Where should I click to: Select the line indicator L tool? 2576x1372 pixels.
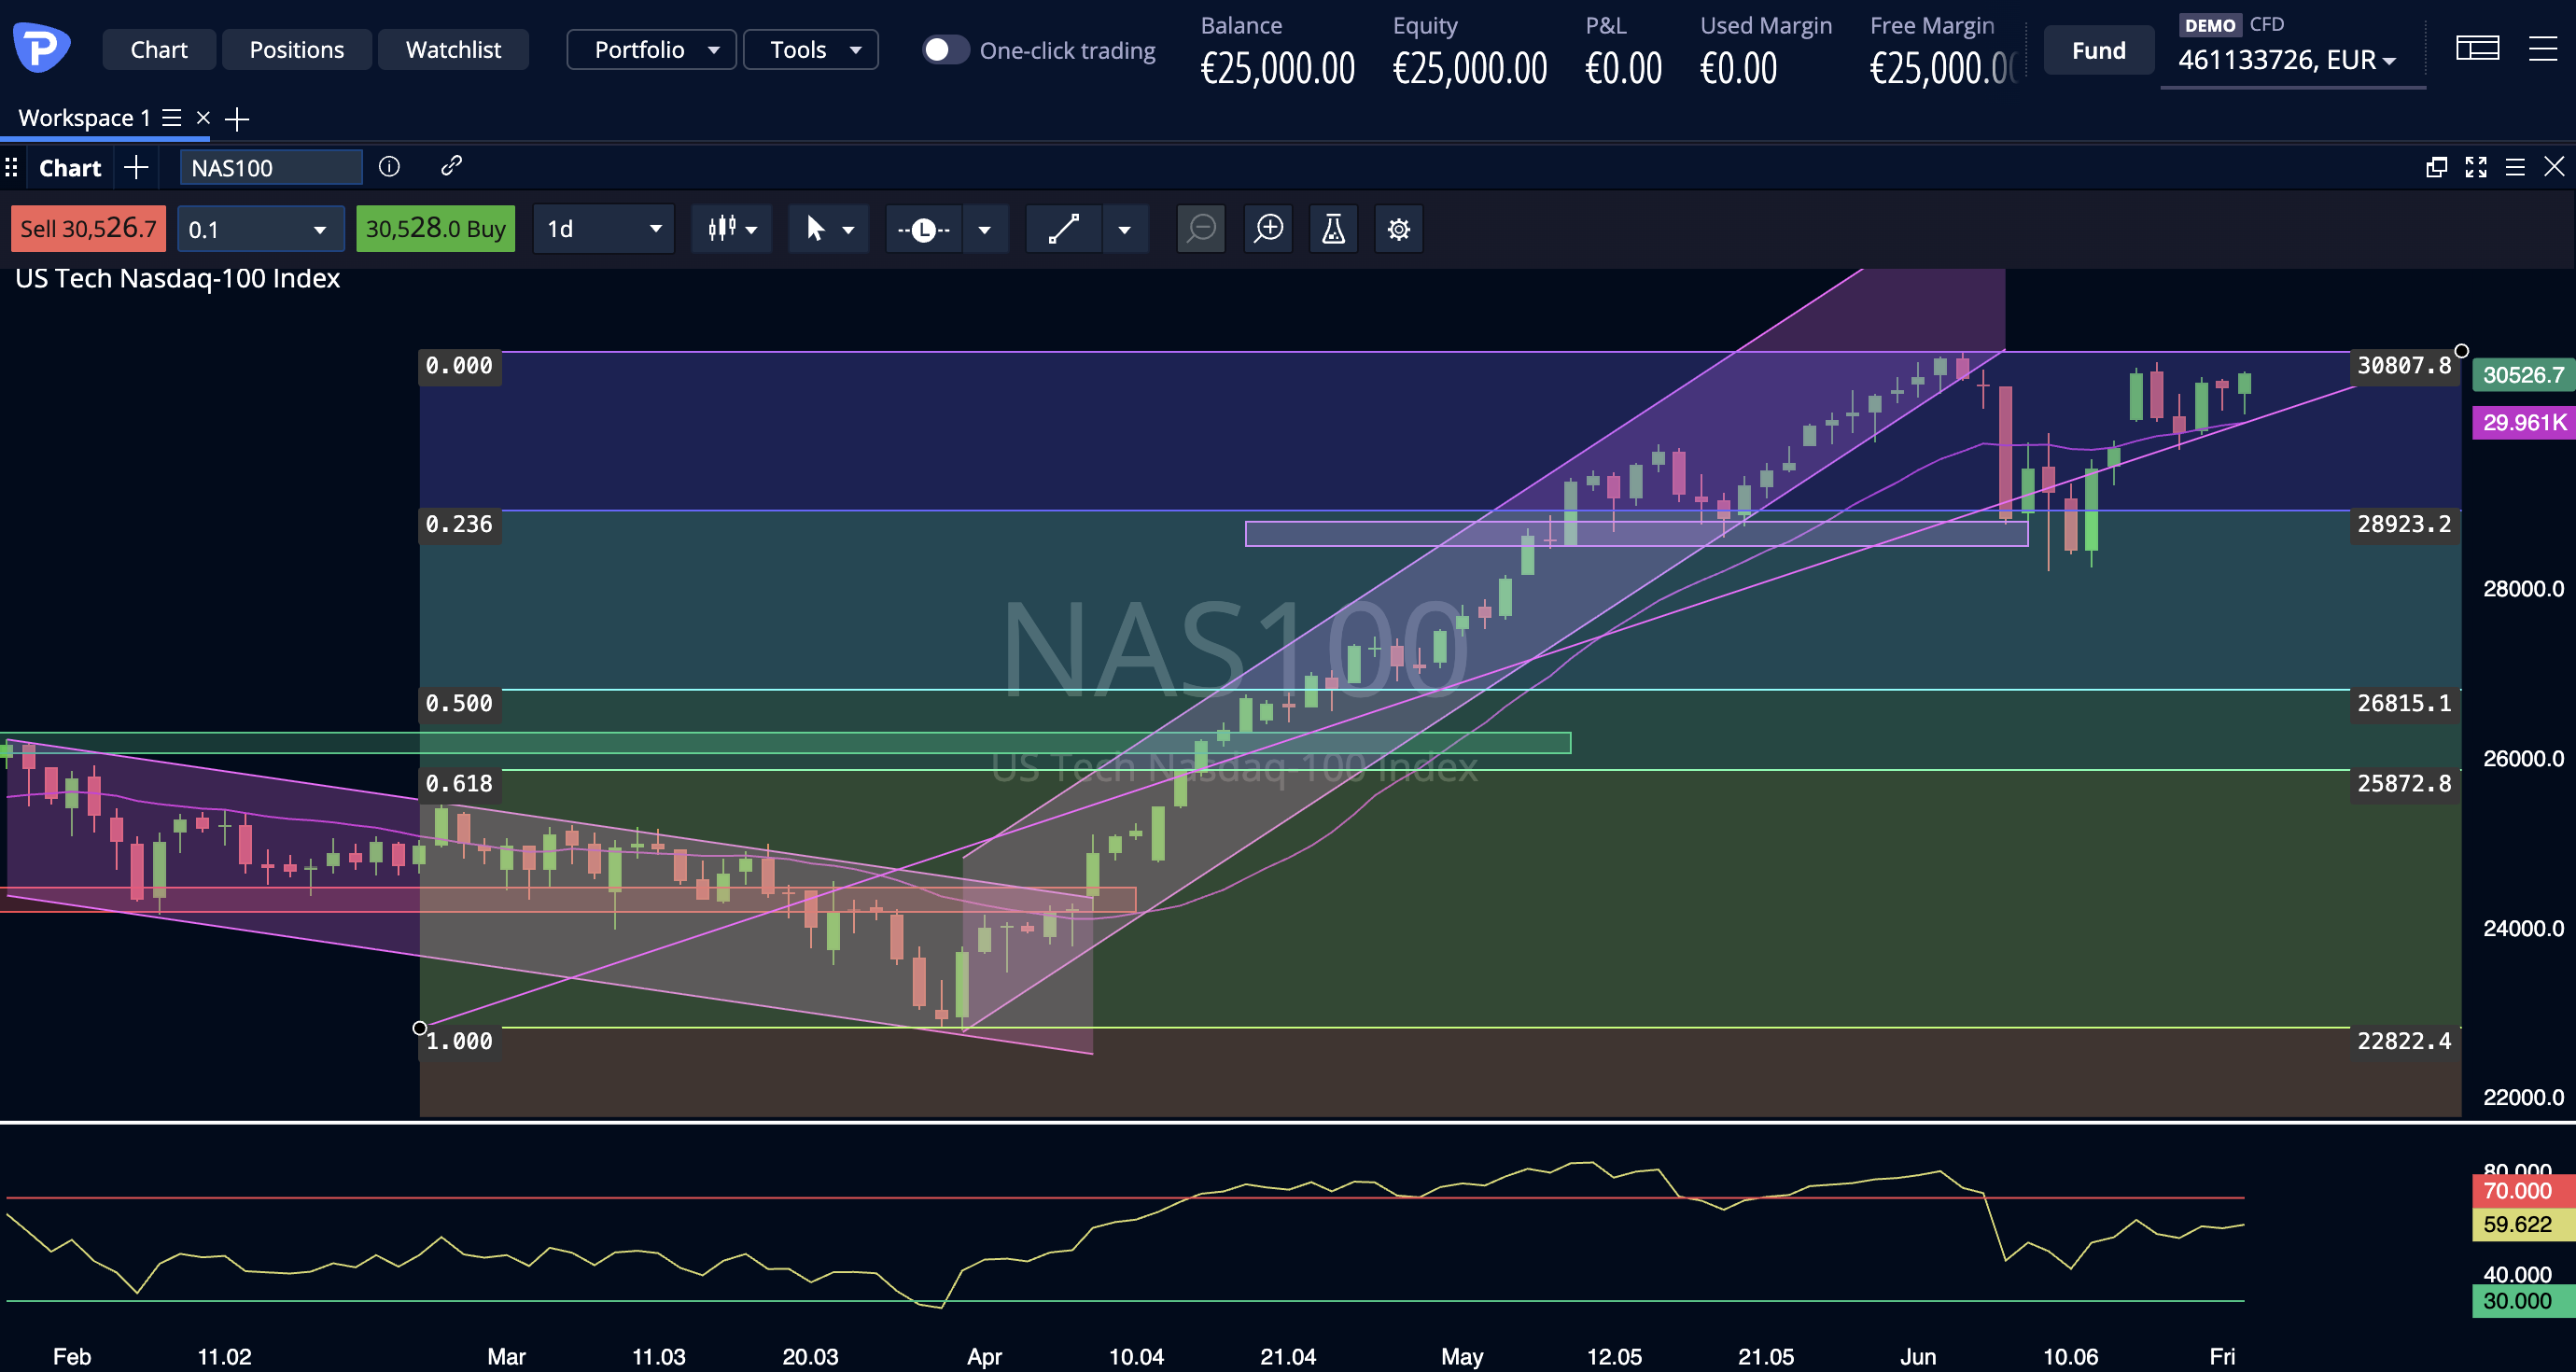(923, 229)
